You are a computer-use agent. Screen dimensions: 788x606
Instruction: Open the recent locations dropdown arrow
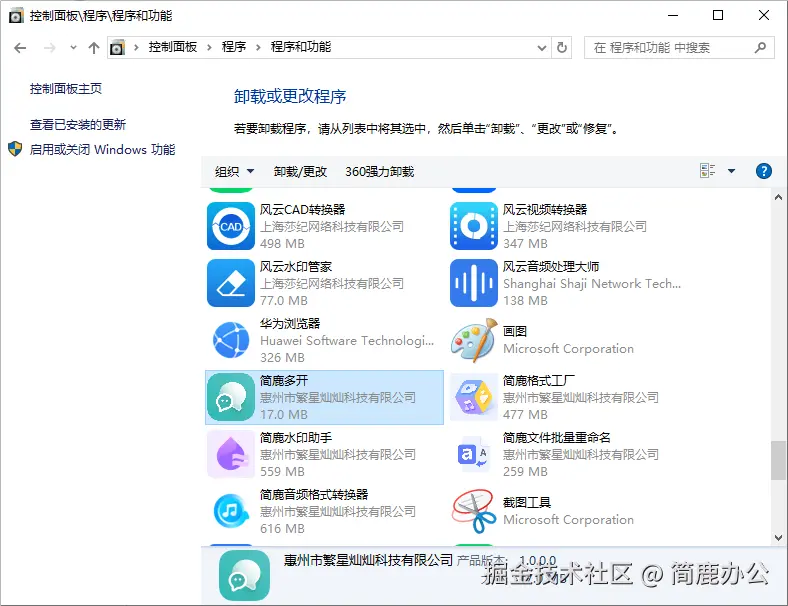point(73,48)
